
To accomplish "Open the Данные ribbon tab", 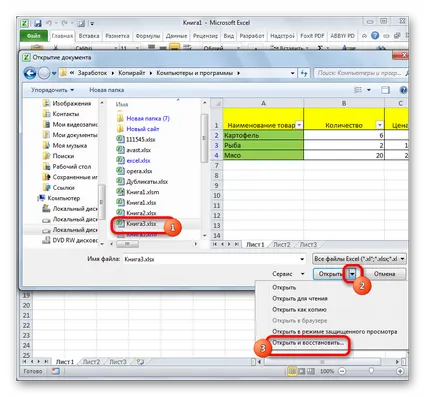I will pyautogui.click(x=176, y=36).
